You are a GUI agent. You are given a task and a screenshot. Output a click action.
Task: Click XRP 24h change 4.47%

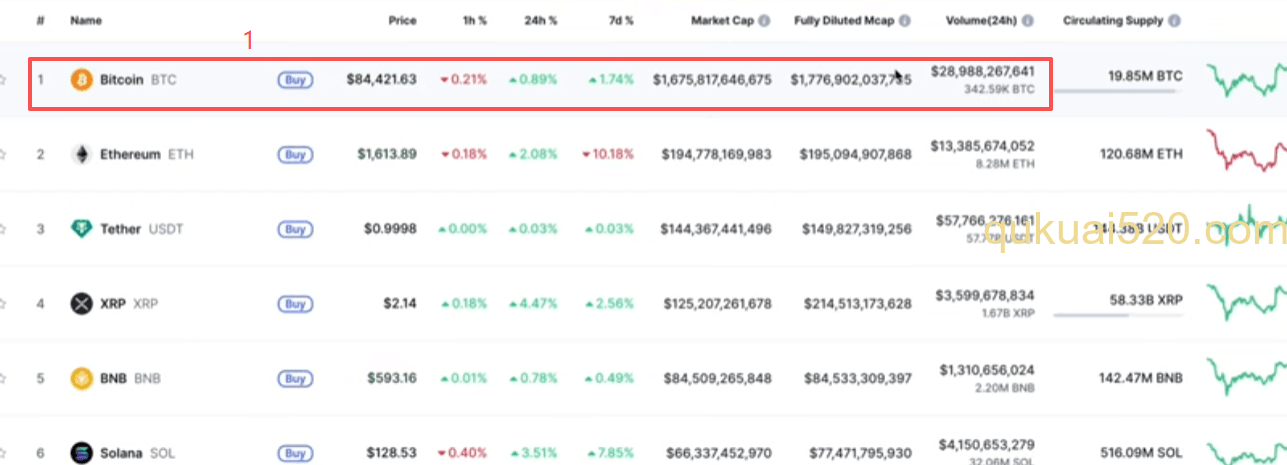coord(534,304)
